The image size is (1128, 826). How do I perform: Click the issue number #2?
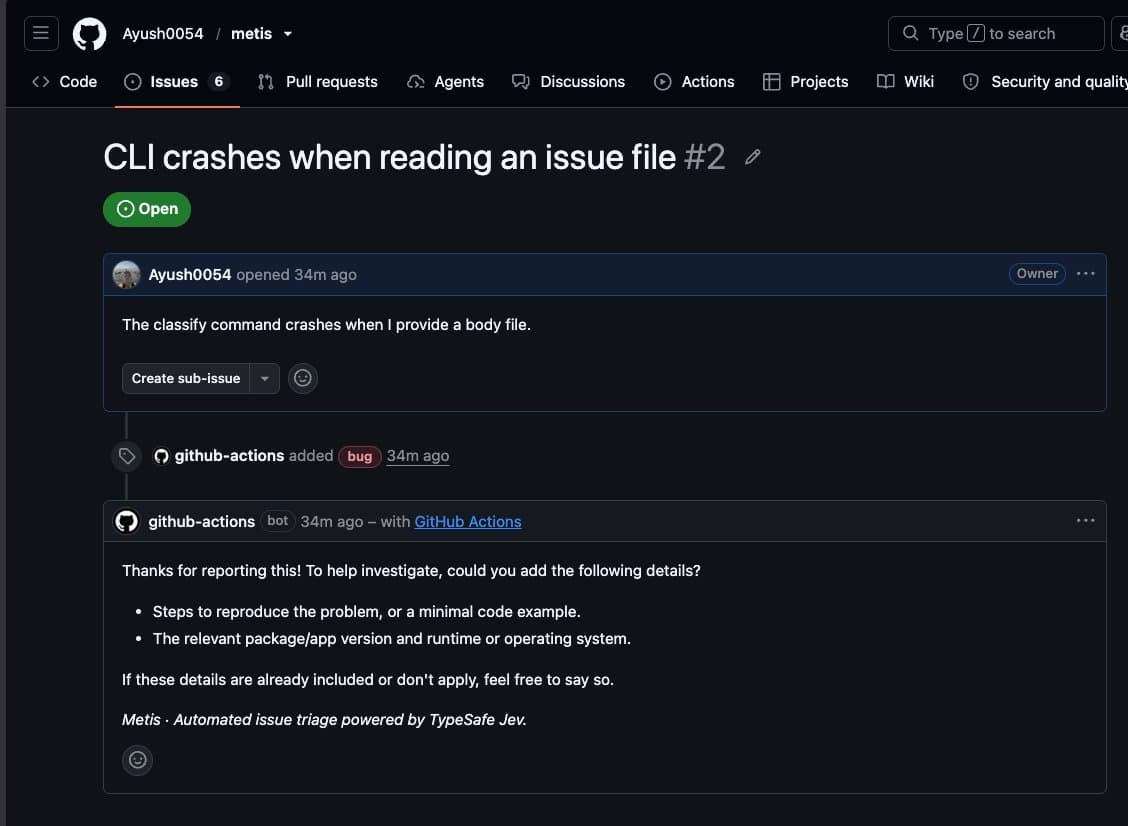[x=704, y=157]
